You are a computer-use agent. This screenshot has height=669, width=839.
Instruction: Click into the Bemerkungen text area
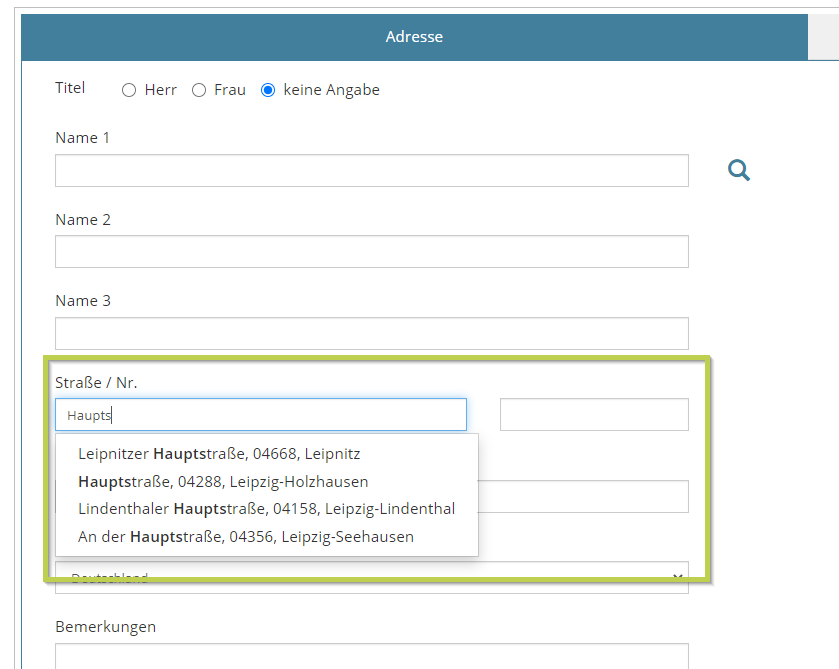(x=371, y=656)
